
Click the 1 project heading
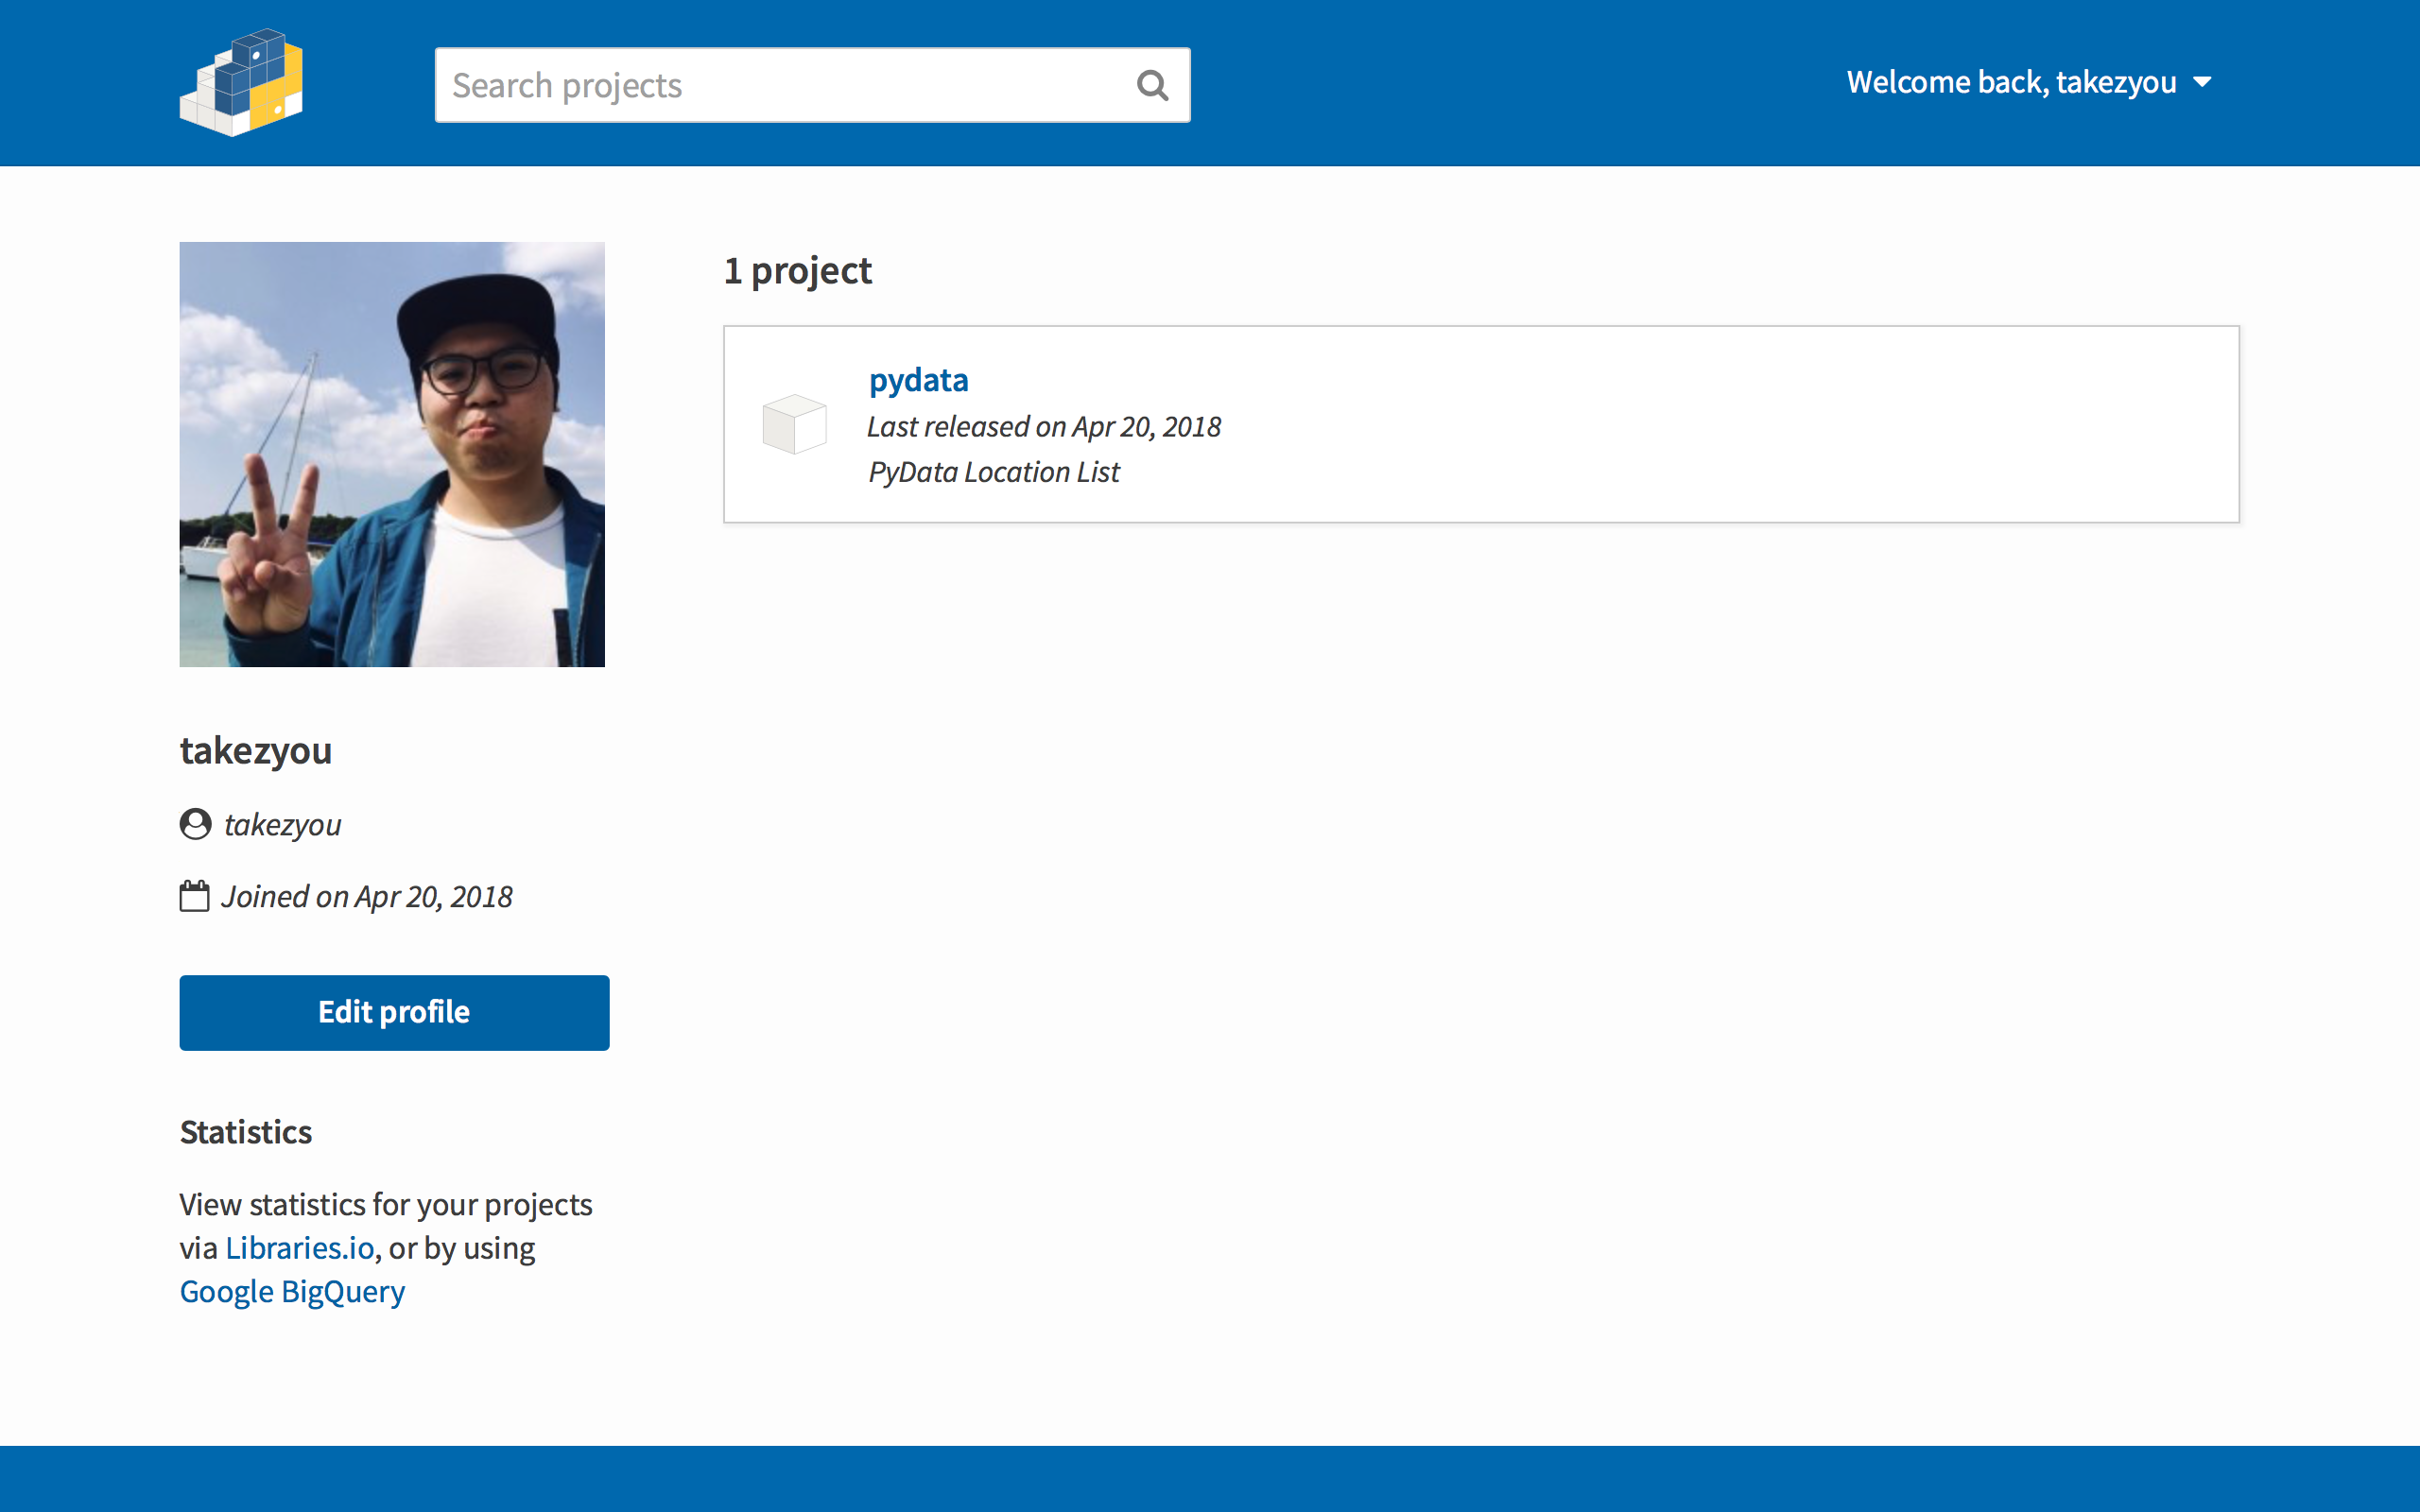[x=798, y=271]
